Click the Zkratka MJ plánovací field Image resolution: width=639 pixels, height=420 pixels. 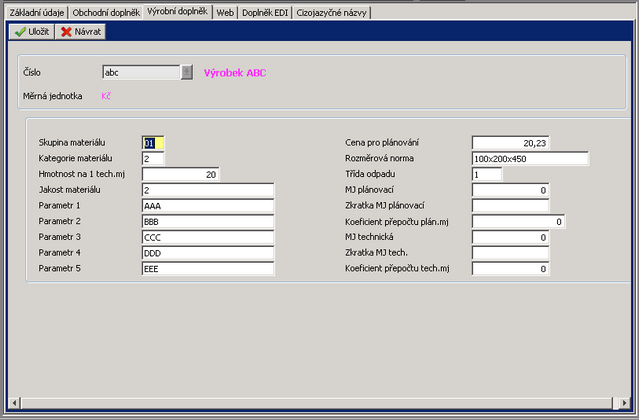click(x=510, y=206)
